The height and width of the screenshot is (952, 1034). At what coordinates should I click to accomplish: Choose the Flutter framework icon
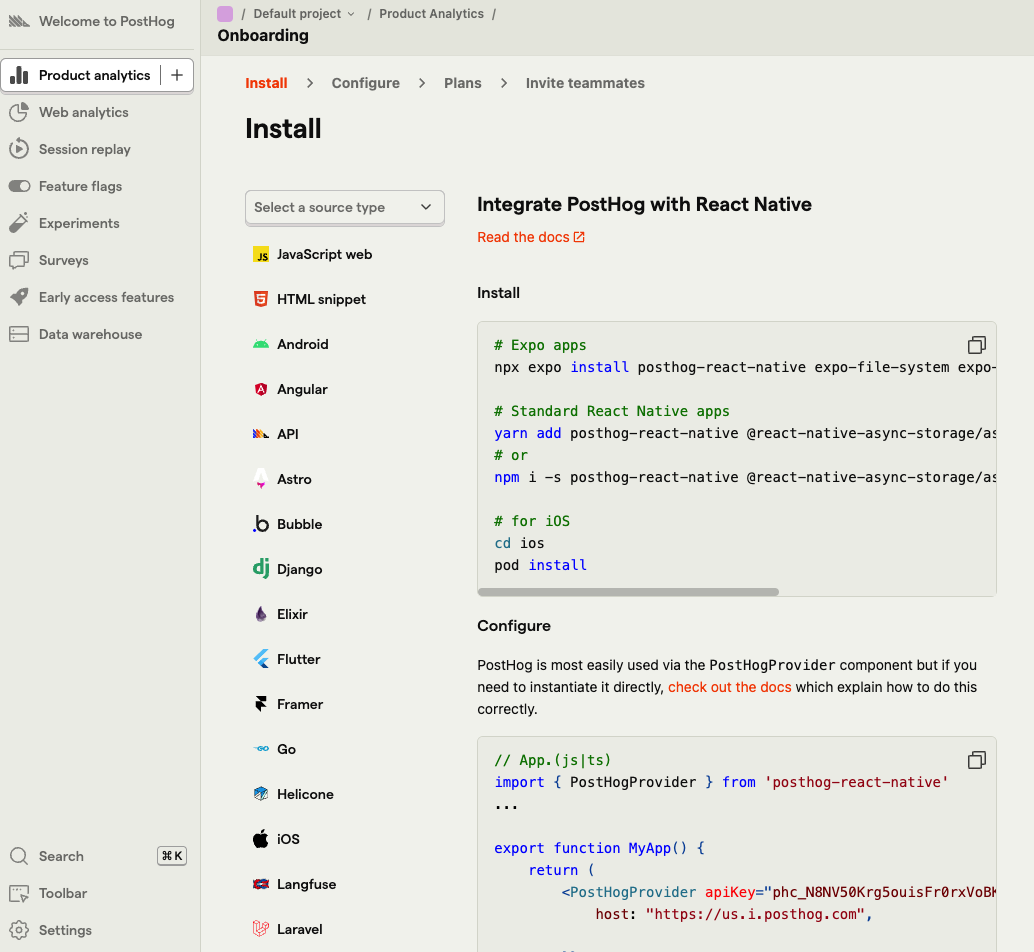coord(260,659)
